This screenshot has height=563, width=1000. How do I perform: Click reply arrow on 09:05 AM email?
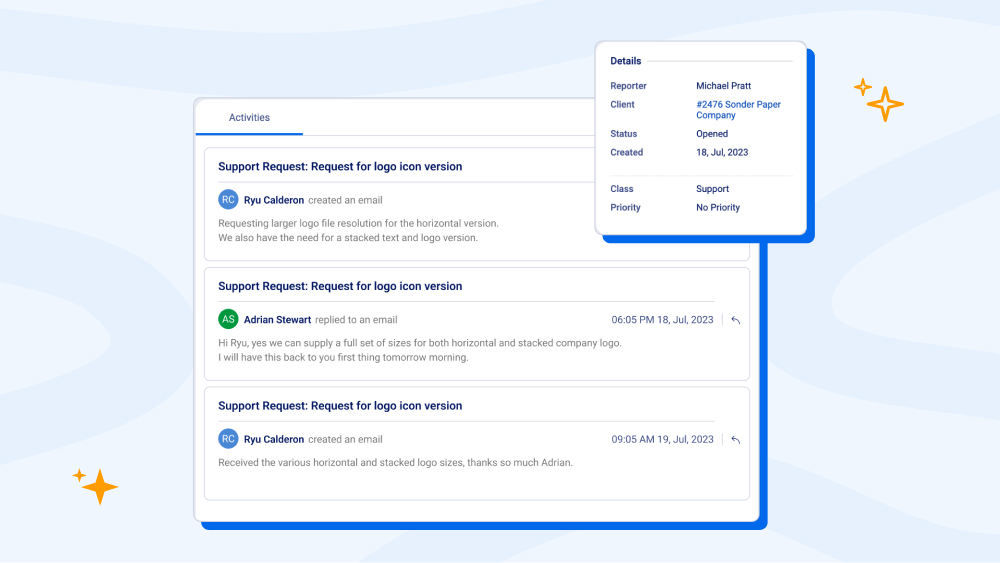[735, 440]
